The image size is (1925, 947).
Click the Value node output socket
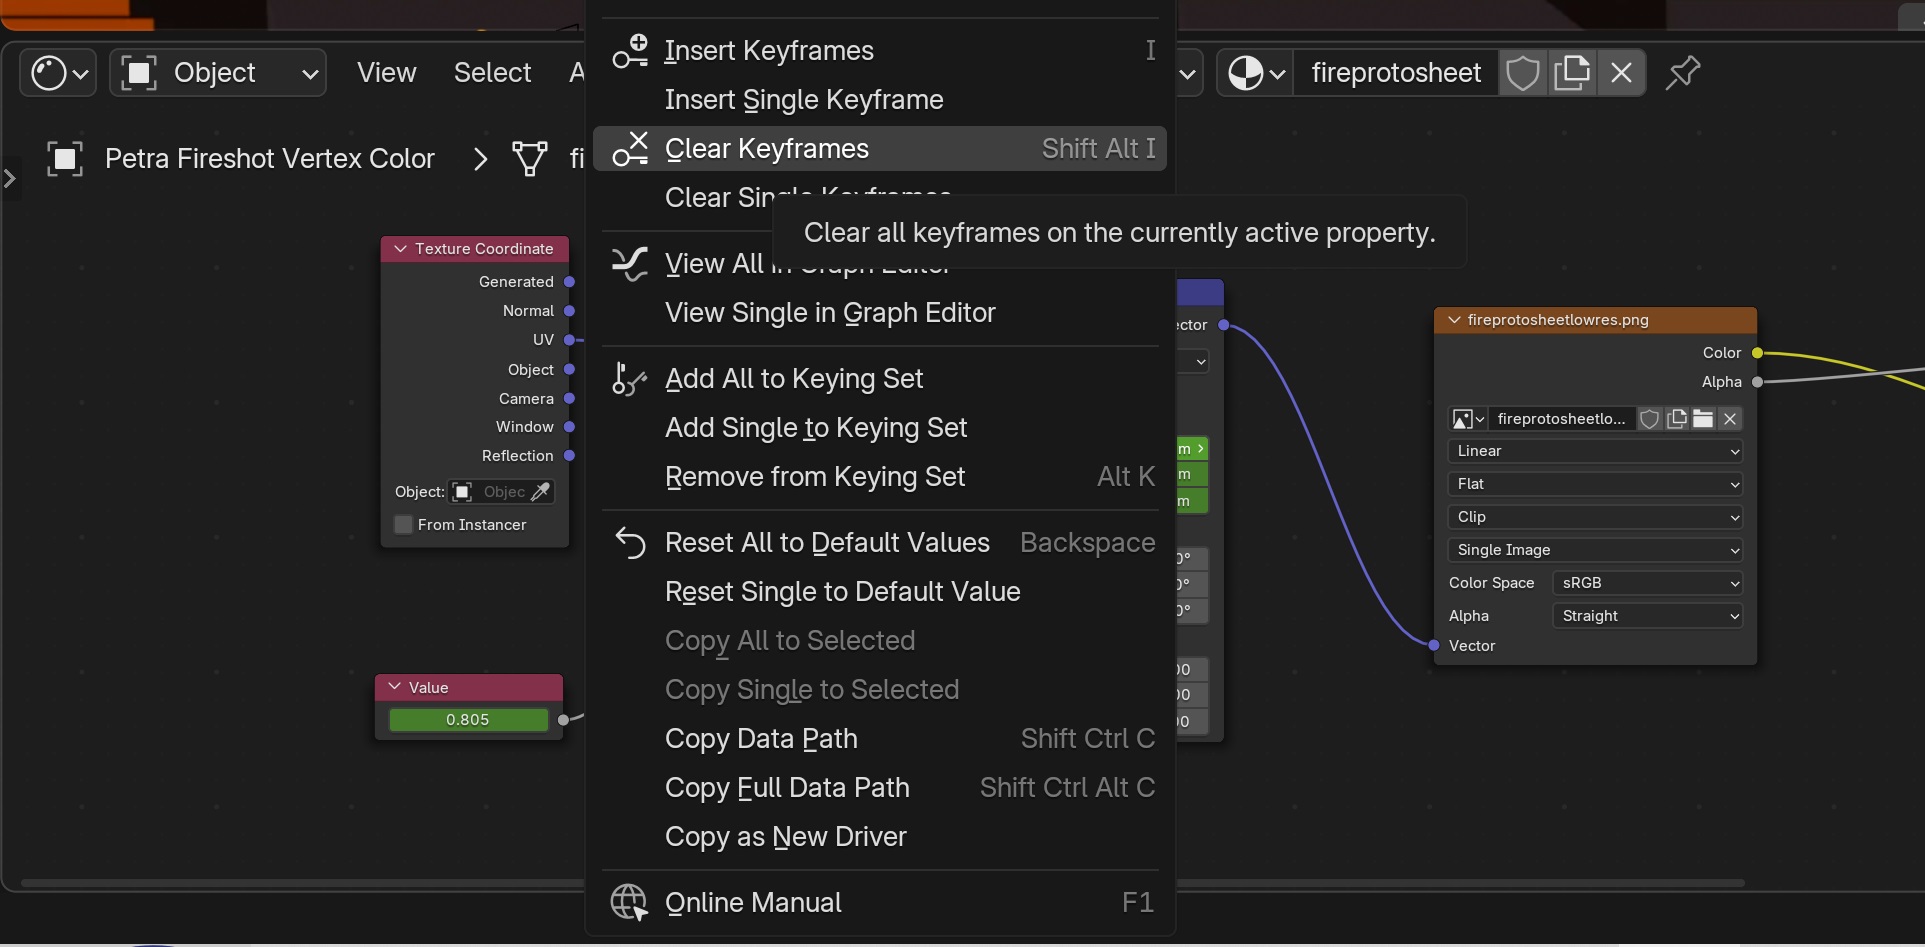click(563, 720)
